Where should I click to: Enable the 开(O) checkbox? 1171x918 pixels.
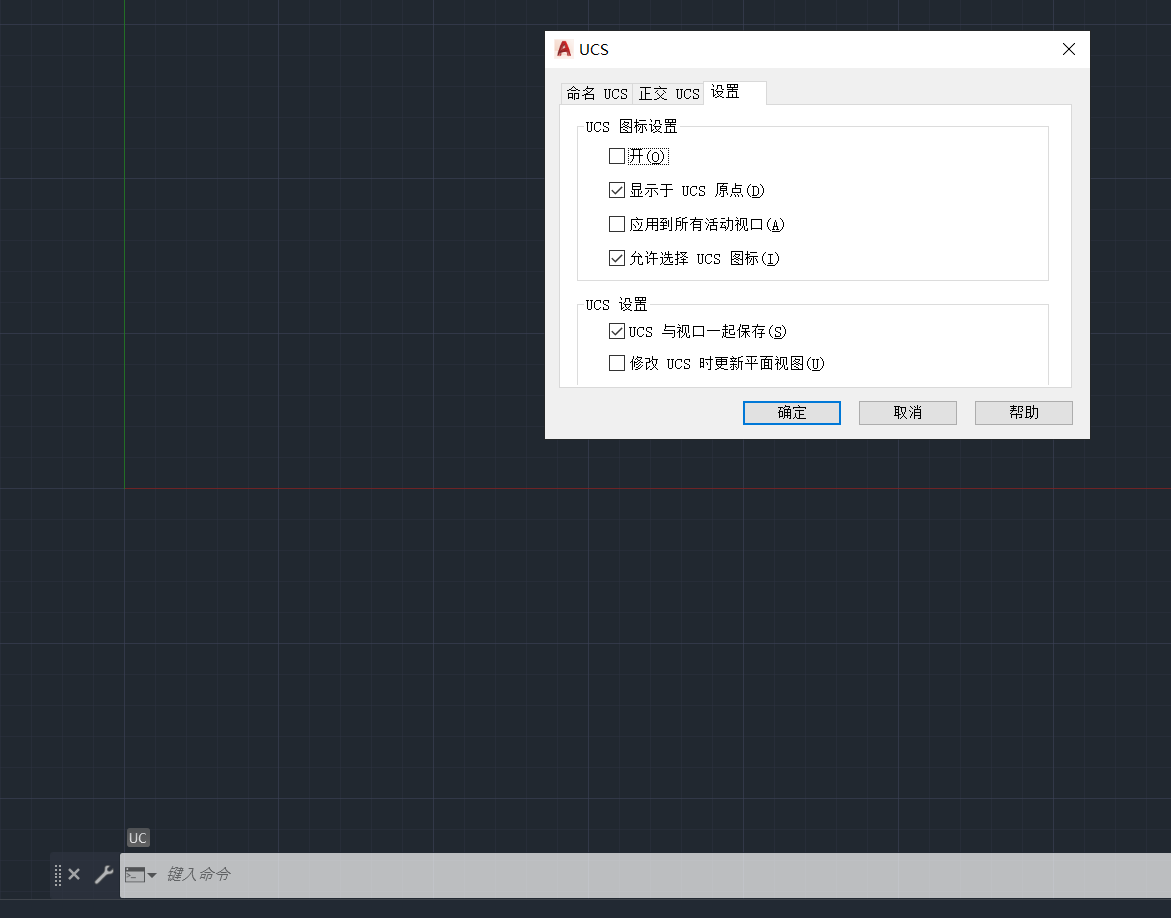click(617, 156)
